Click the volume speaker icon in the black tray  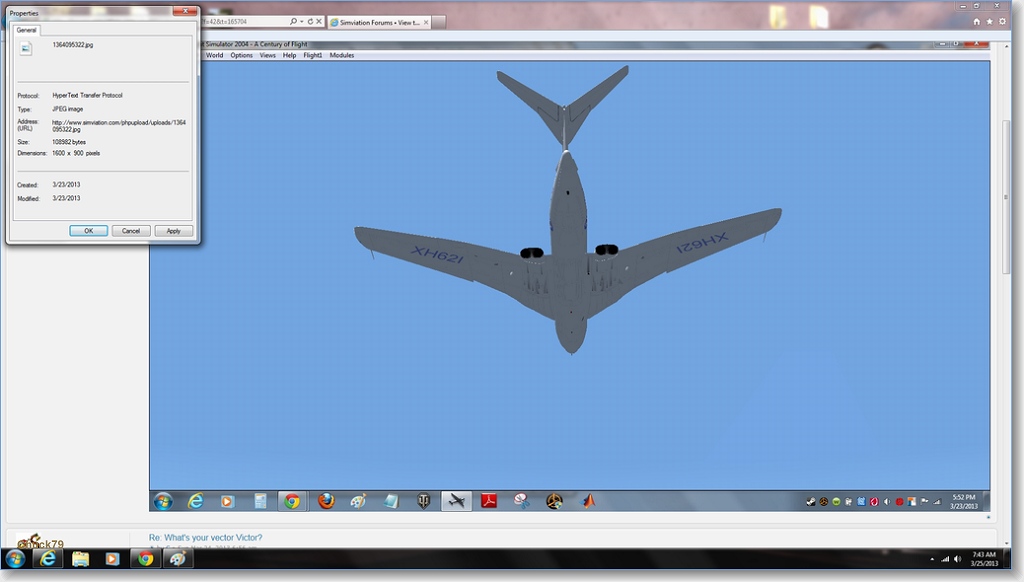point(957,559)
